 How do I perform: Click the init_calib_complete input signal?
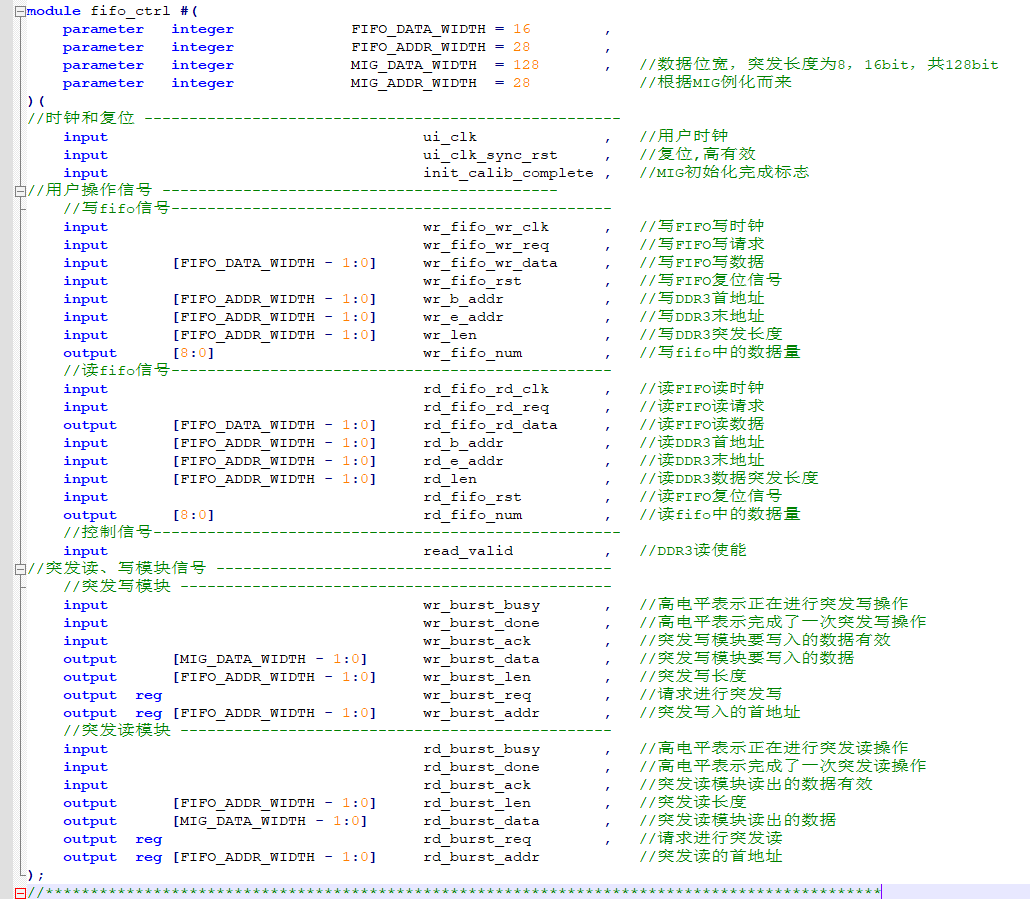(x=496, y=172)
